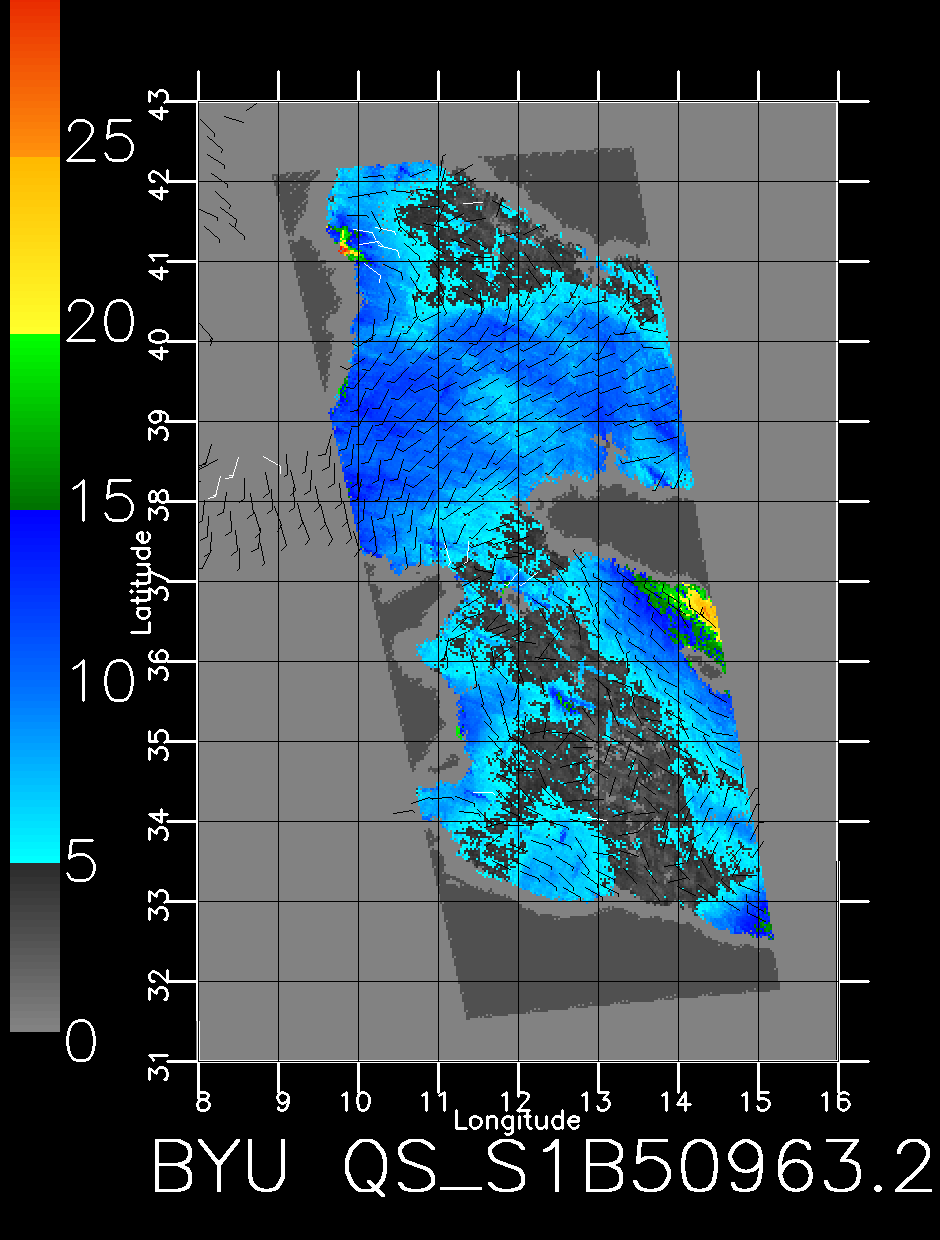Pick the gray colorbar segment between 0 and 5
Viewport: 940px width, 1240px height.
point(35,947)
